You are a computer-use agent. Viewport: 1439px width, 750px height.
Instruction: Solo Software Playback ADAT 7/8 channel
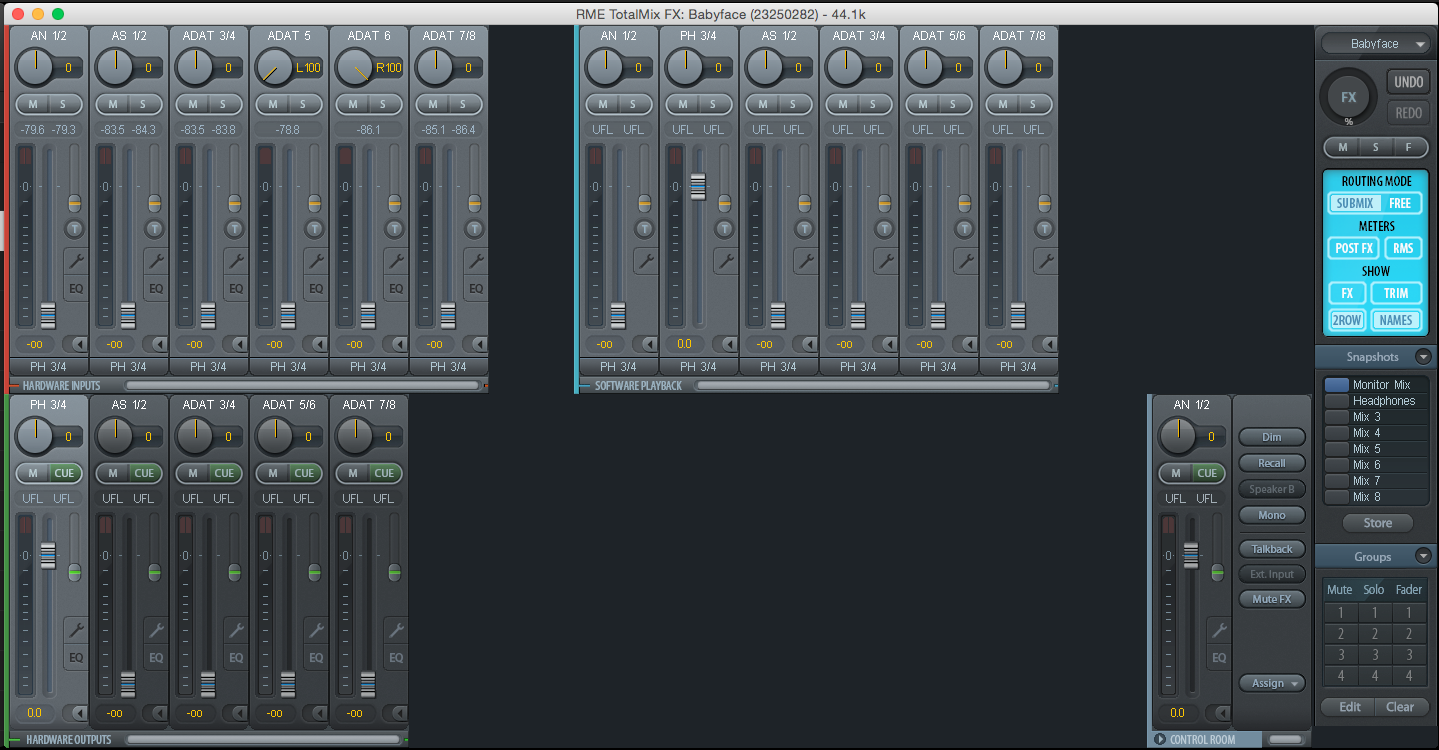[1032, 104]
